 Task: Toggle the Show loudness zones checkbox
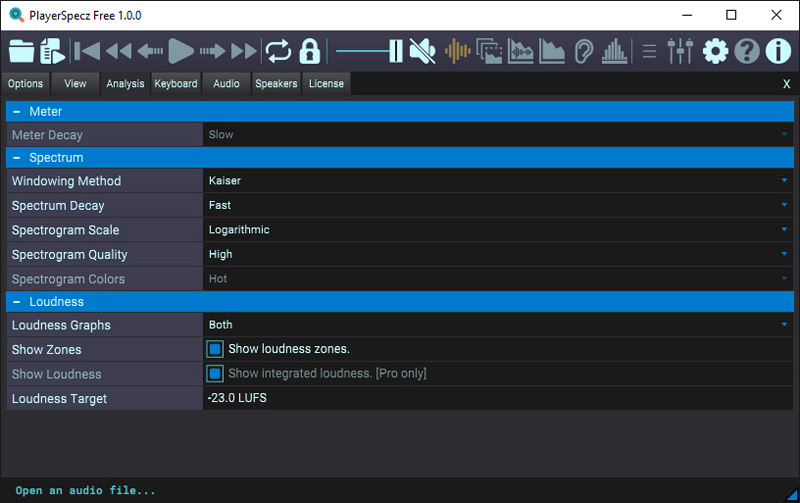[214, 349]
